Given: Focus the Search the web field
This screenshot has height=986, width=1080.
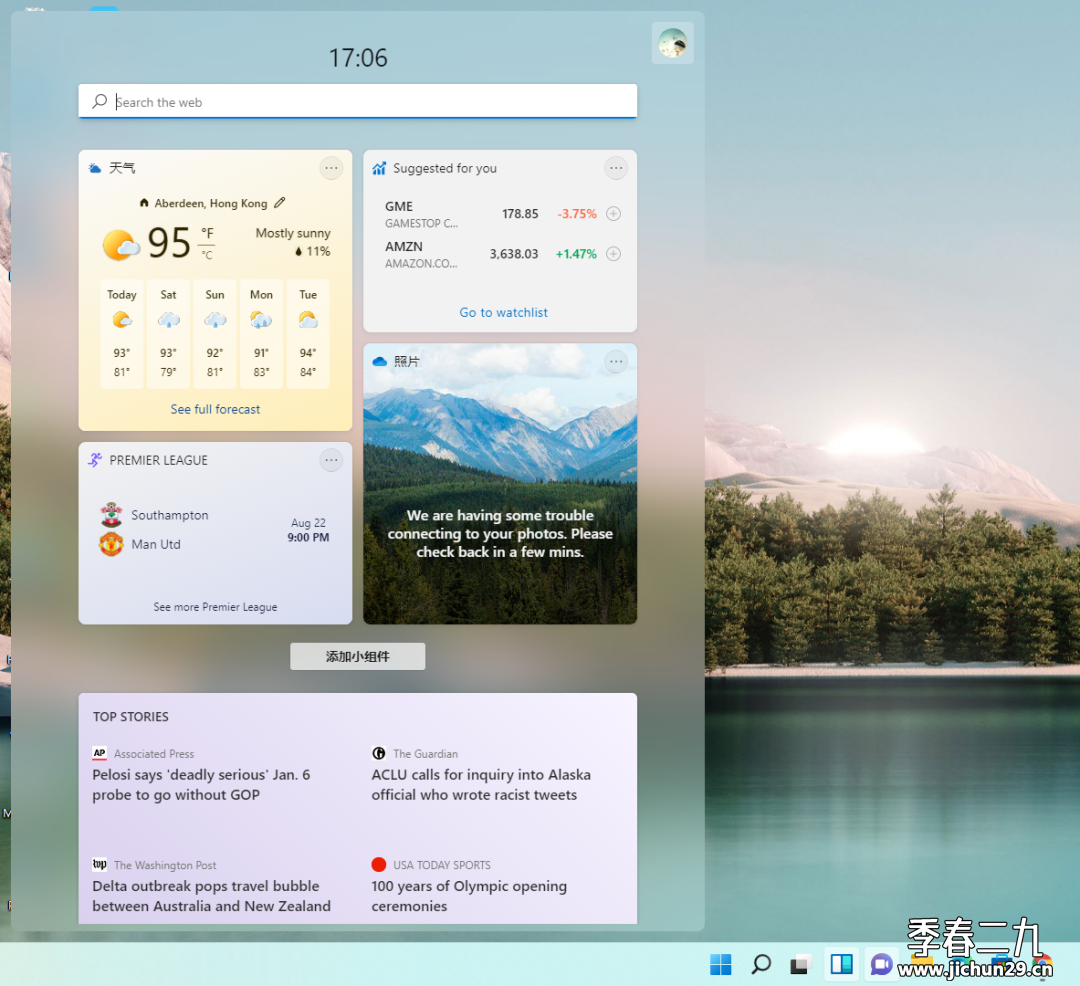Looking at the screenshot, I should tap(357, 101).
